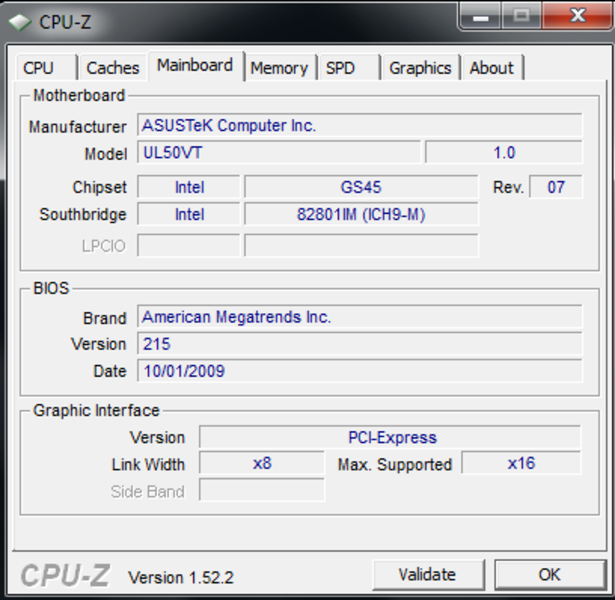Switch to the CPU tab
Screen dimensions: 615x600
(46, 68)
